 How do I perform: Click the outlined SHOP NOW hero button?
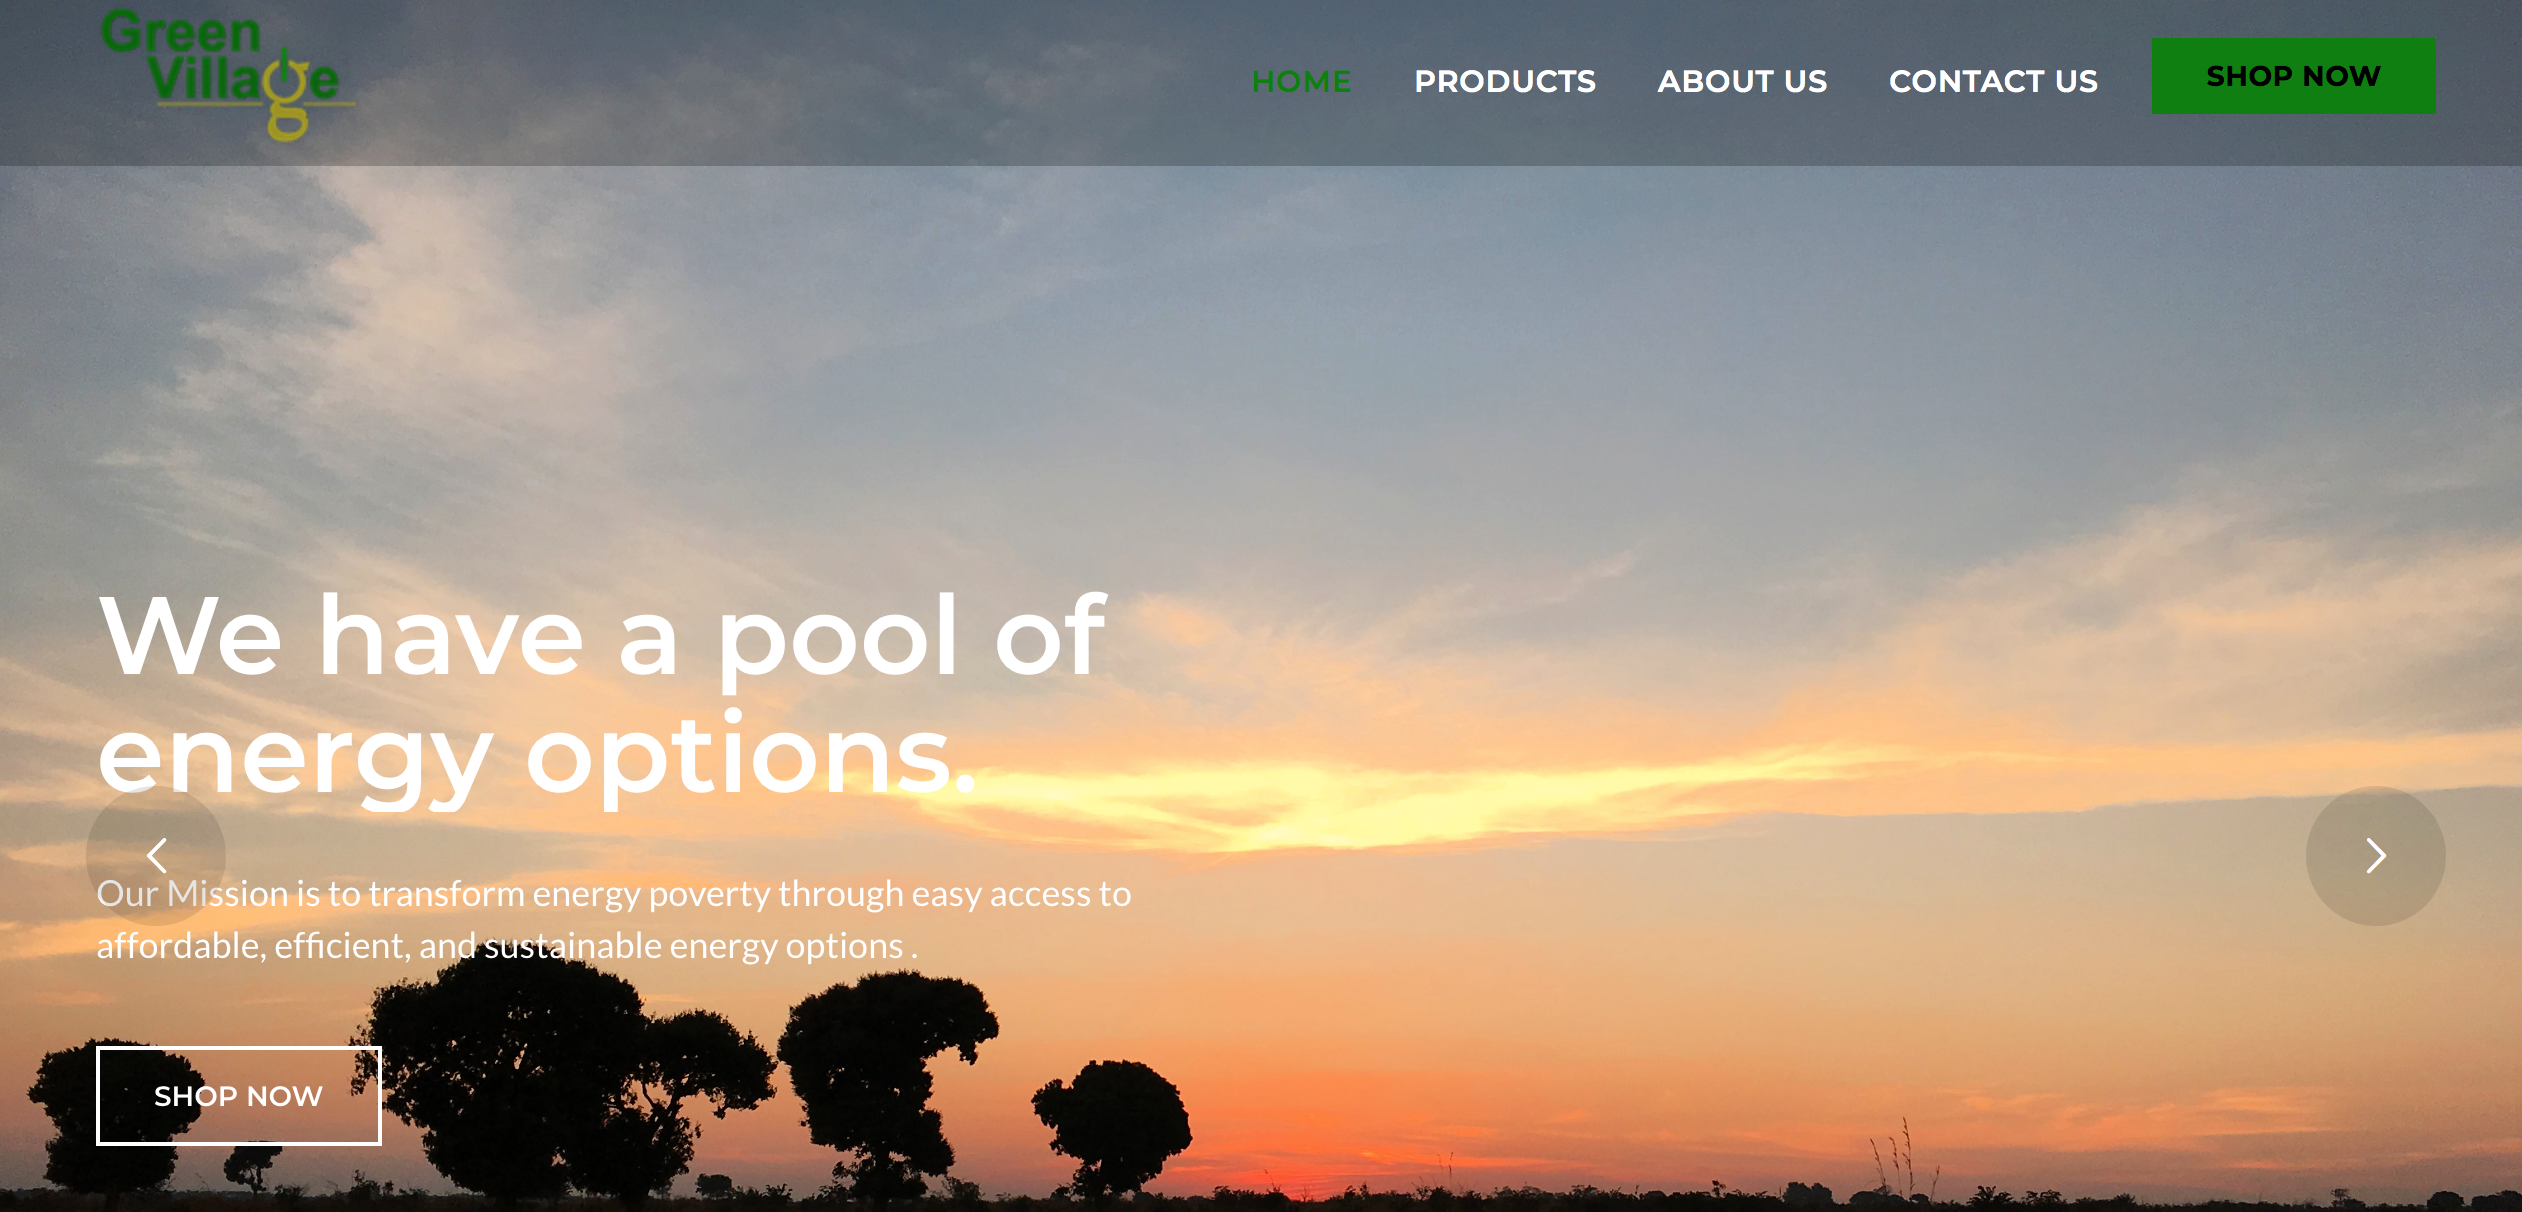(x=239, y=1096)
